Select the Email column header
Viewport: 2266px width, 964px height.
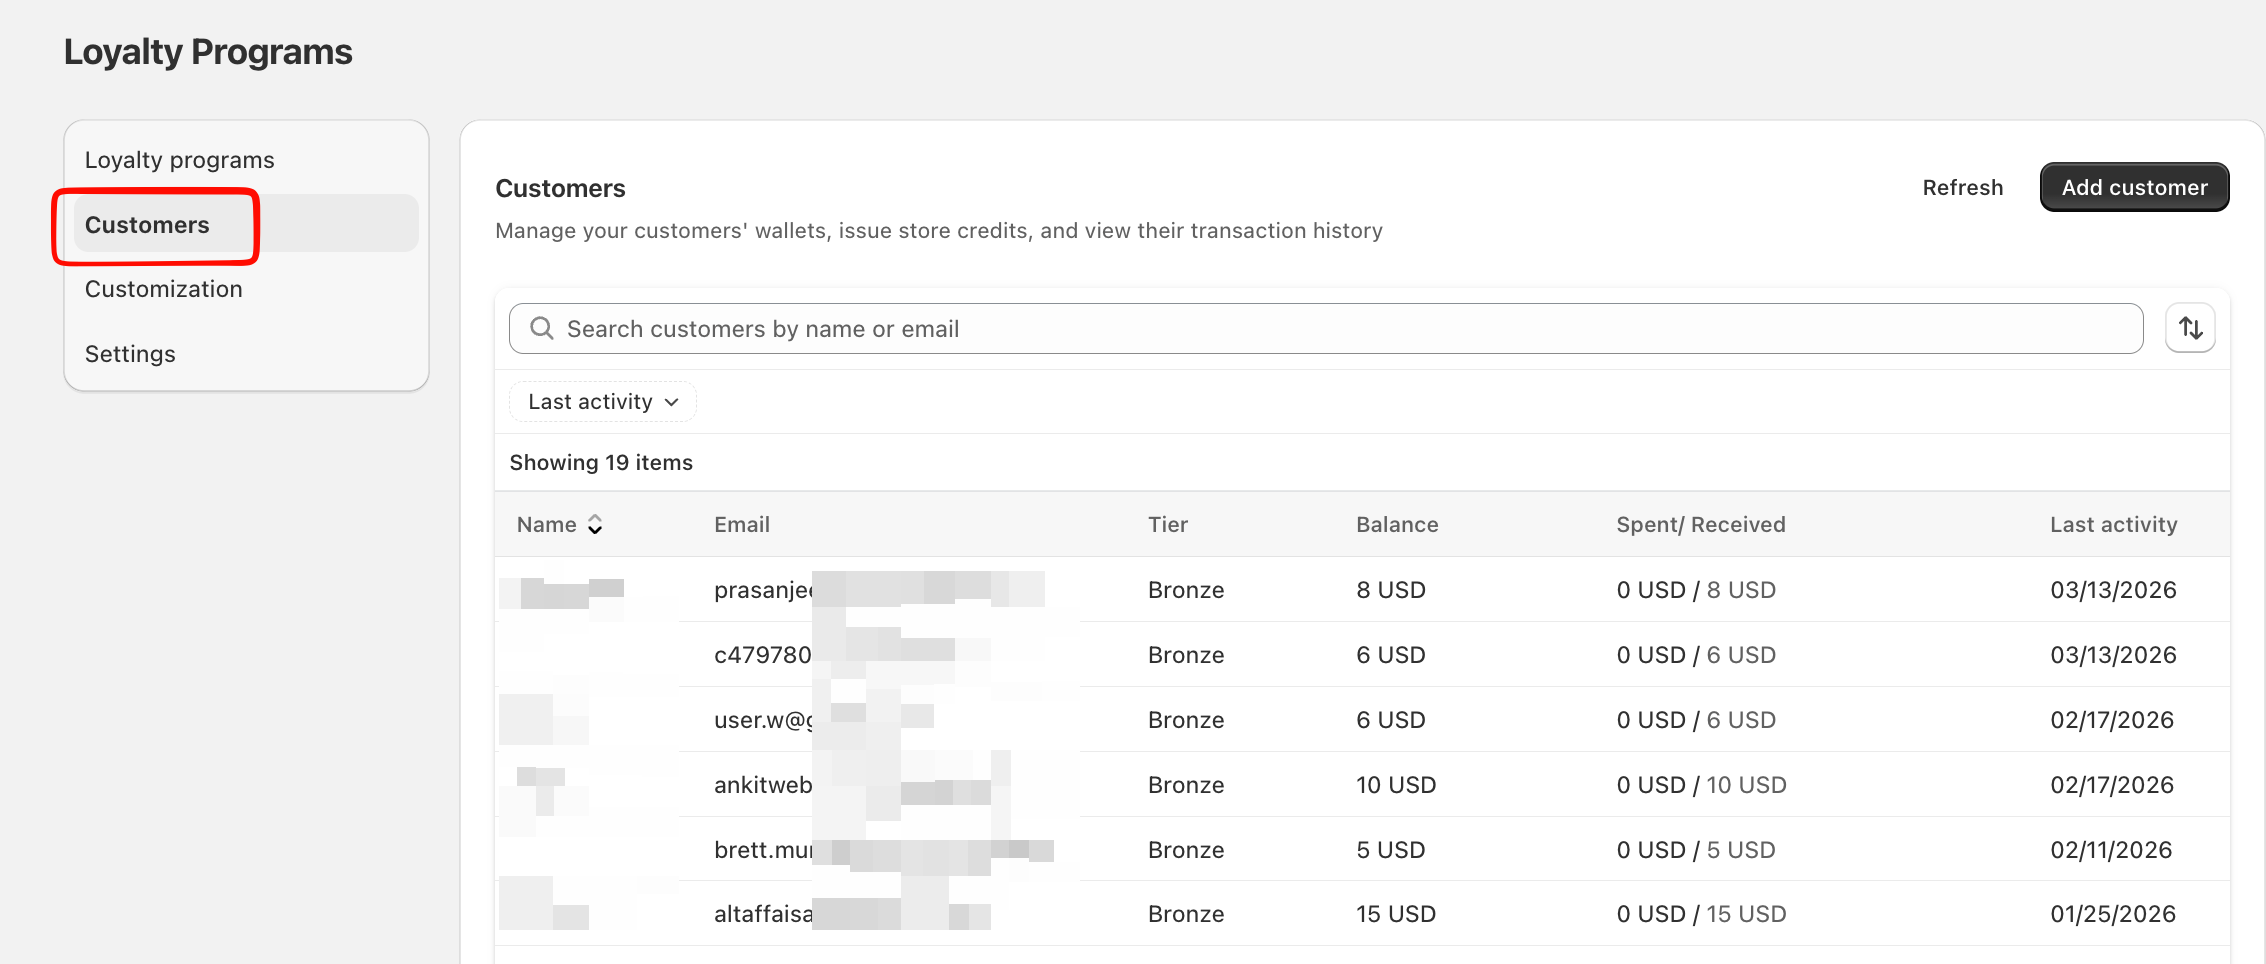pyautogui.click(x=742, y=525)
